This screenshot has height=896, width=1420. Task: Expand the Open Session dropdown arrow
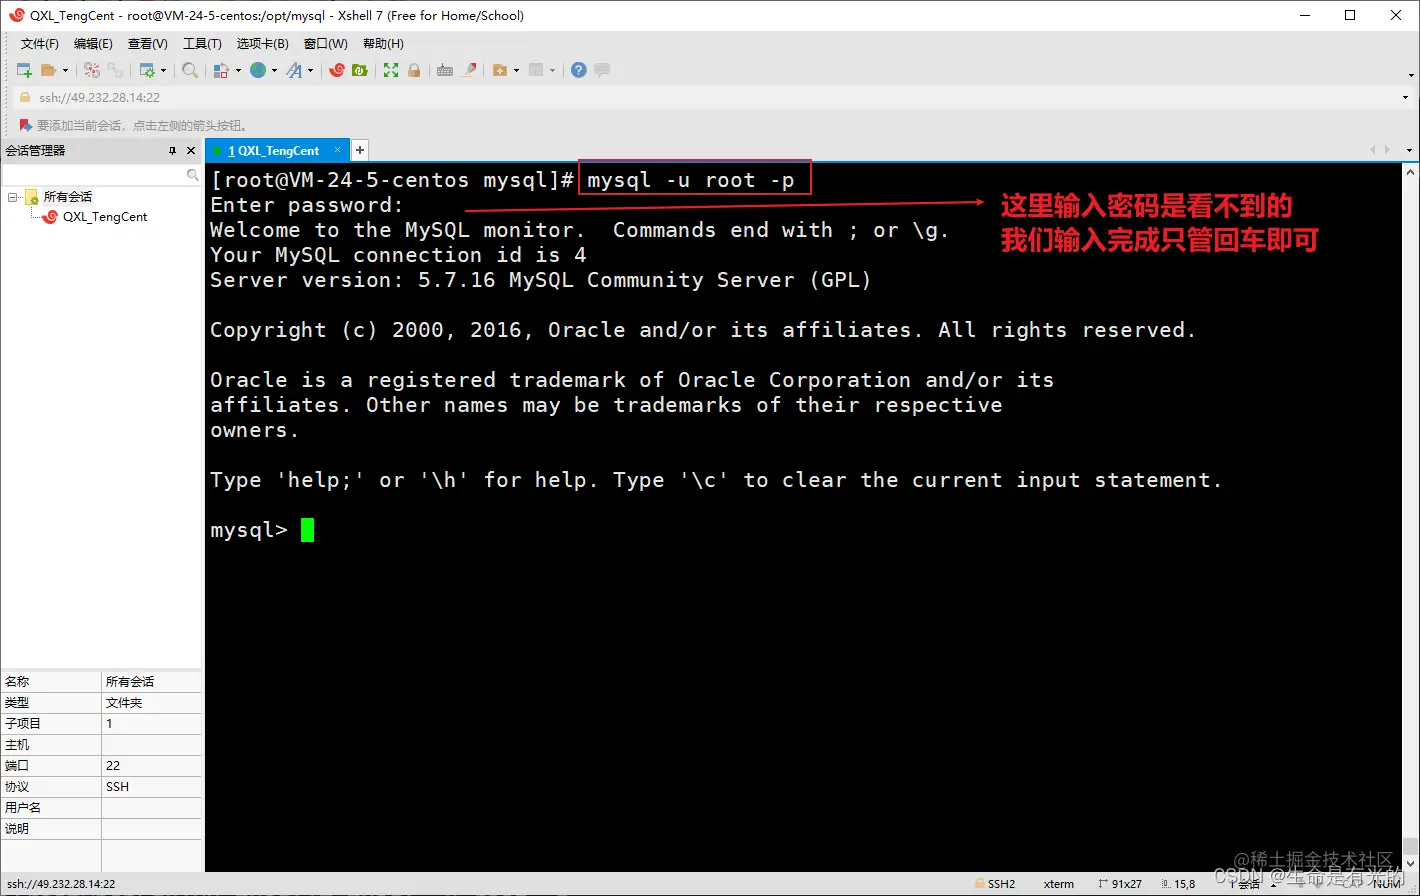(65, 70)
